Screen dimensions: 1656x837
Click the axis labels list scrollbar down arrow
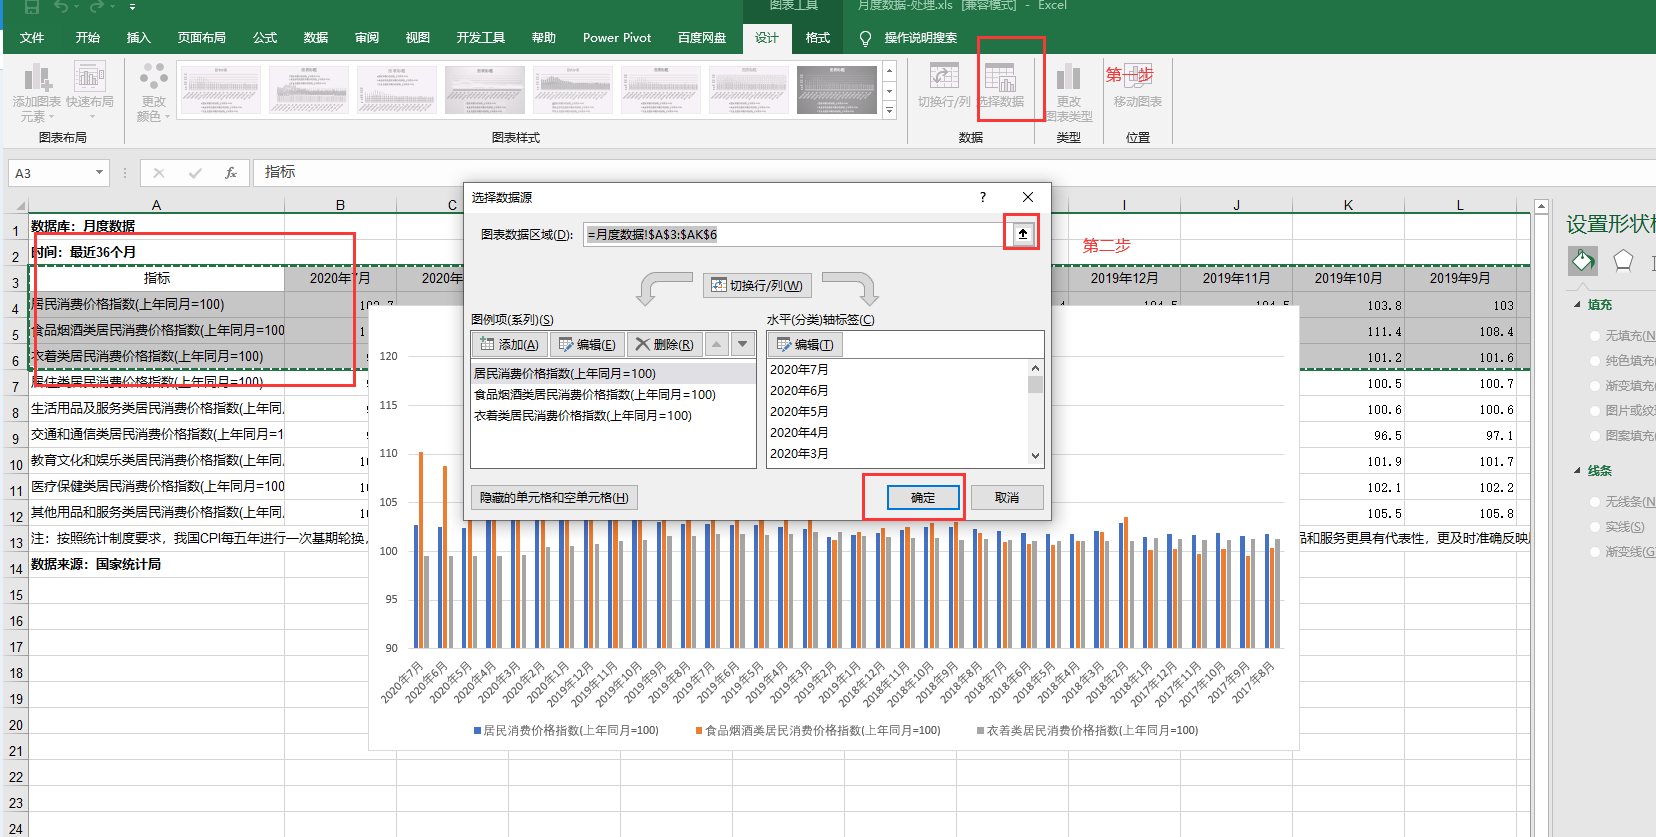click(1035, 455)
